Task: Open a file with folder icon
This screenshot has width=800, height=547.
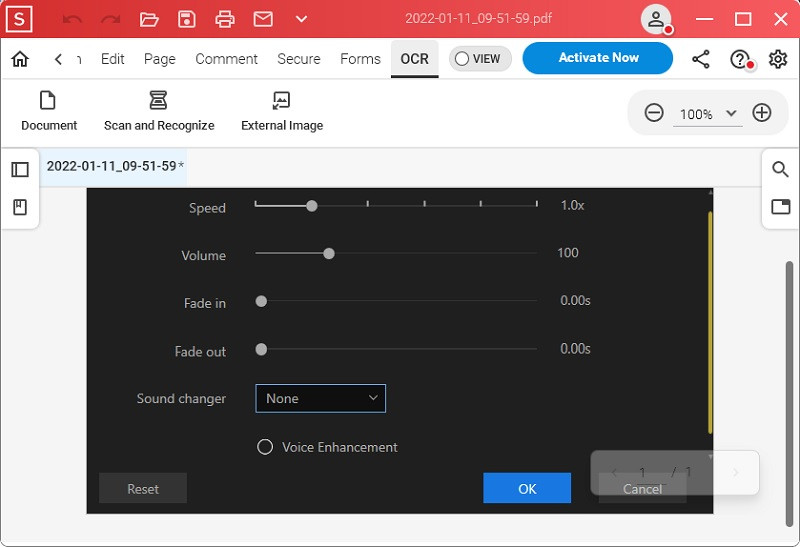Action: coord(149,19)
